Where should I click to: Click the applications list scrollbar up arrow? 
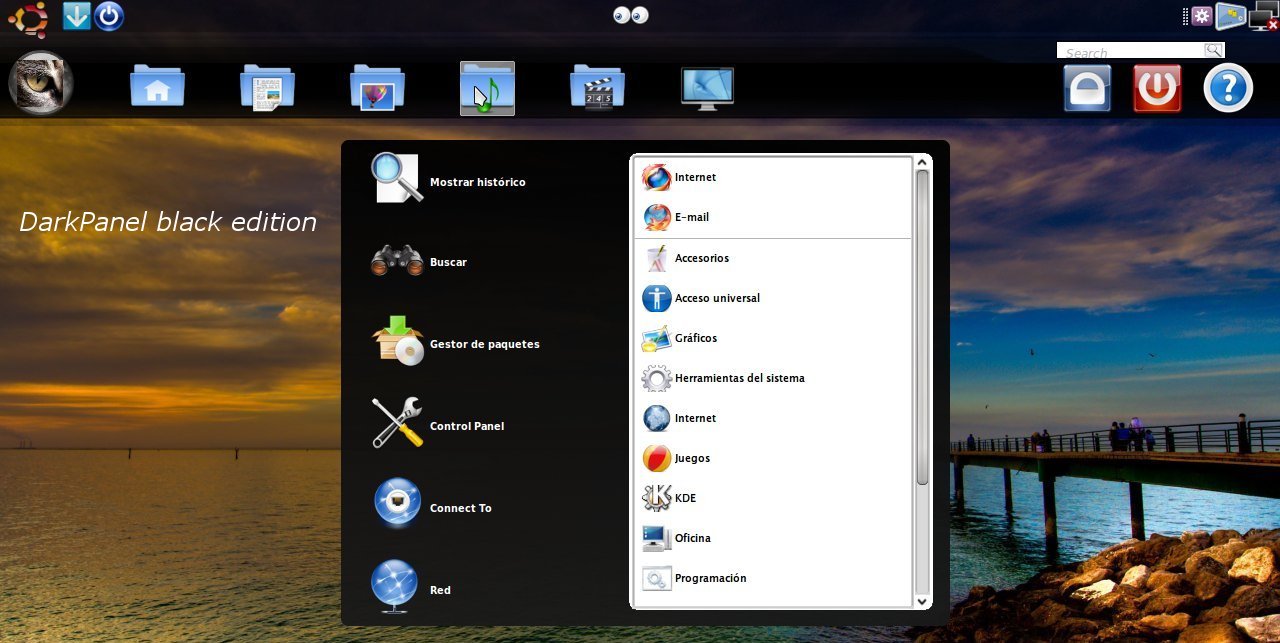click(x=922, y=162)
